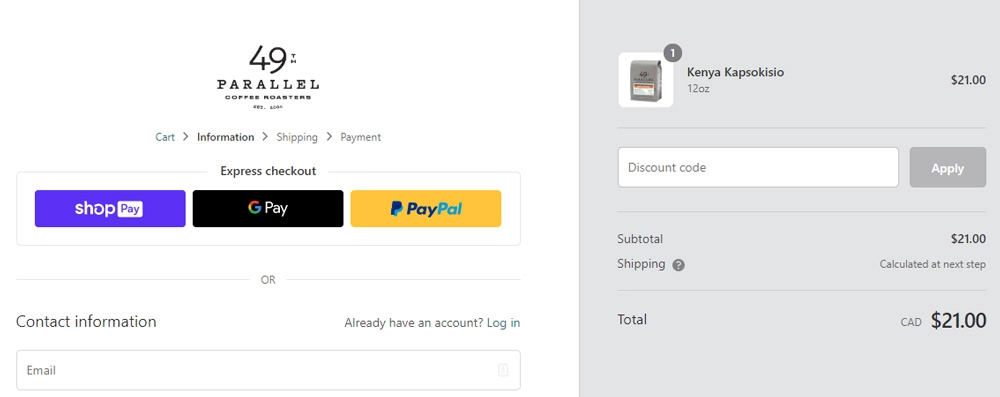Viewport: 1000px width, 397px height.
Task: Click the chevron before the Payment step
Action: coord(329,137)
